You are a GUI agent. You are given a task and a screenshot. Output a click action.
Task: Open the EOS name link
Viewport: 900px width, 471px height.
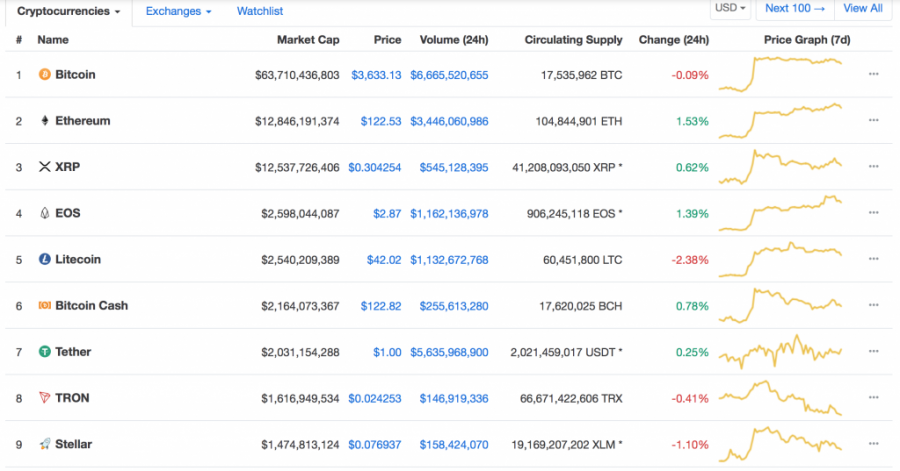click(x=68, y=213)
